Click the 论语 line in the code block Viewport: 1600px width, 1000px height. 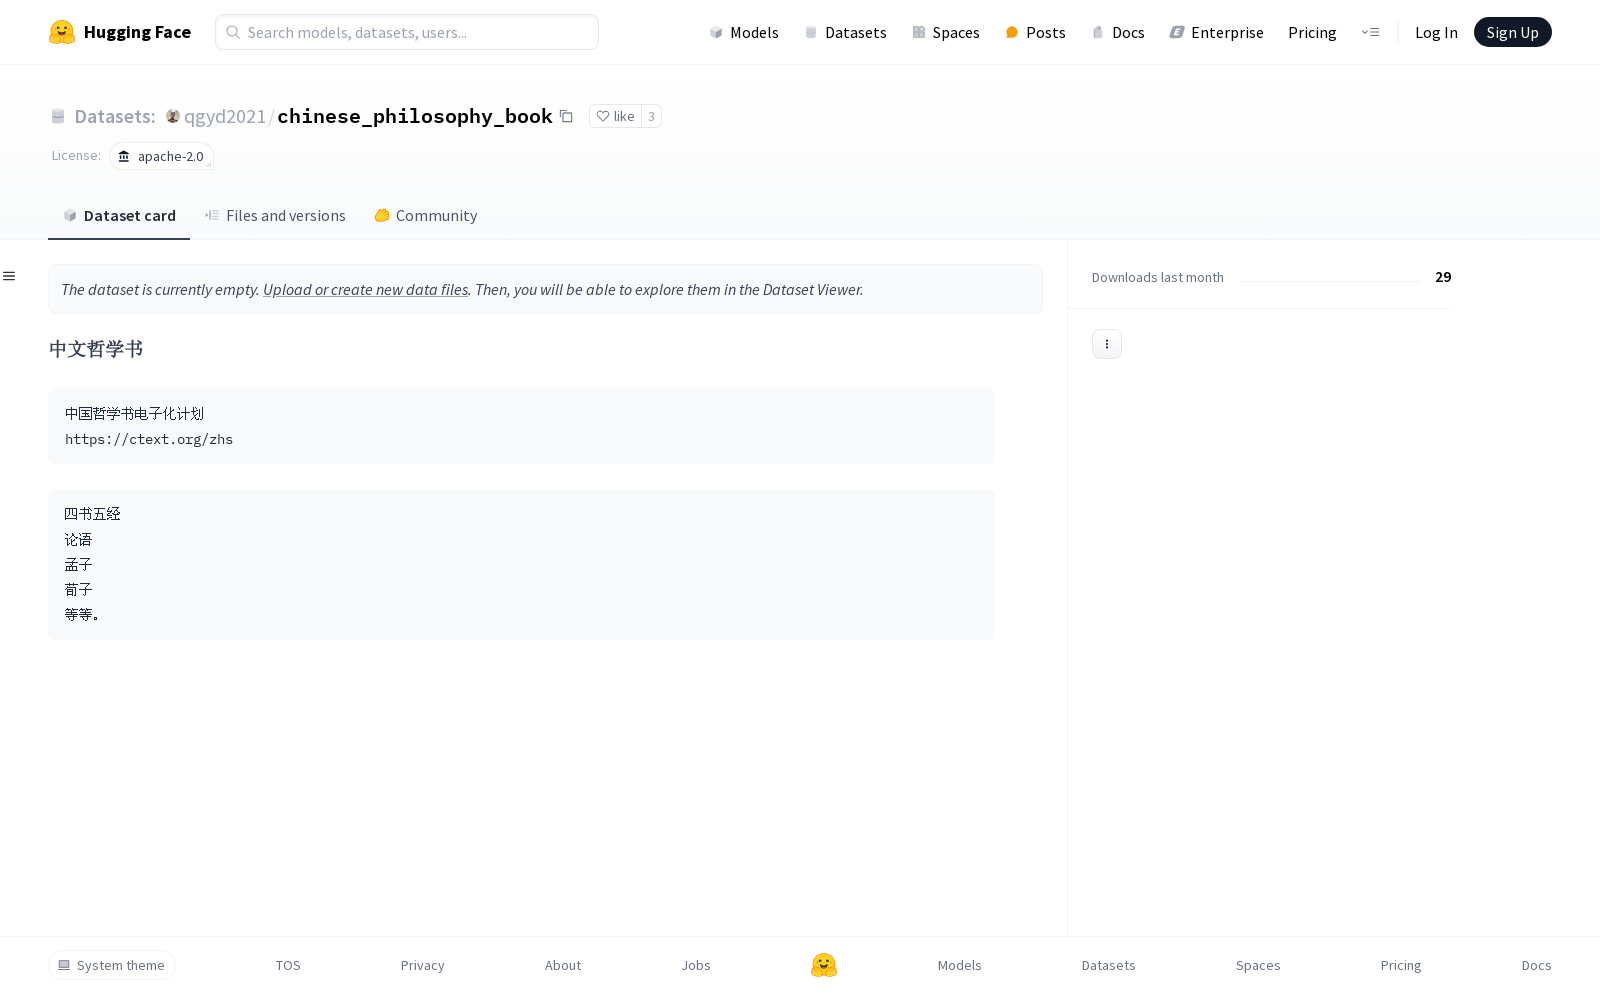[x=78, y=539]
